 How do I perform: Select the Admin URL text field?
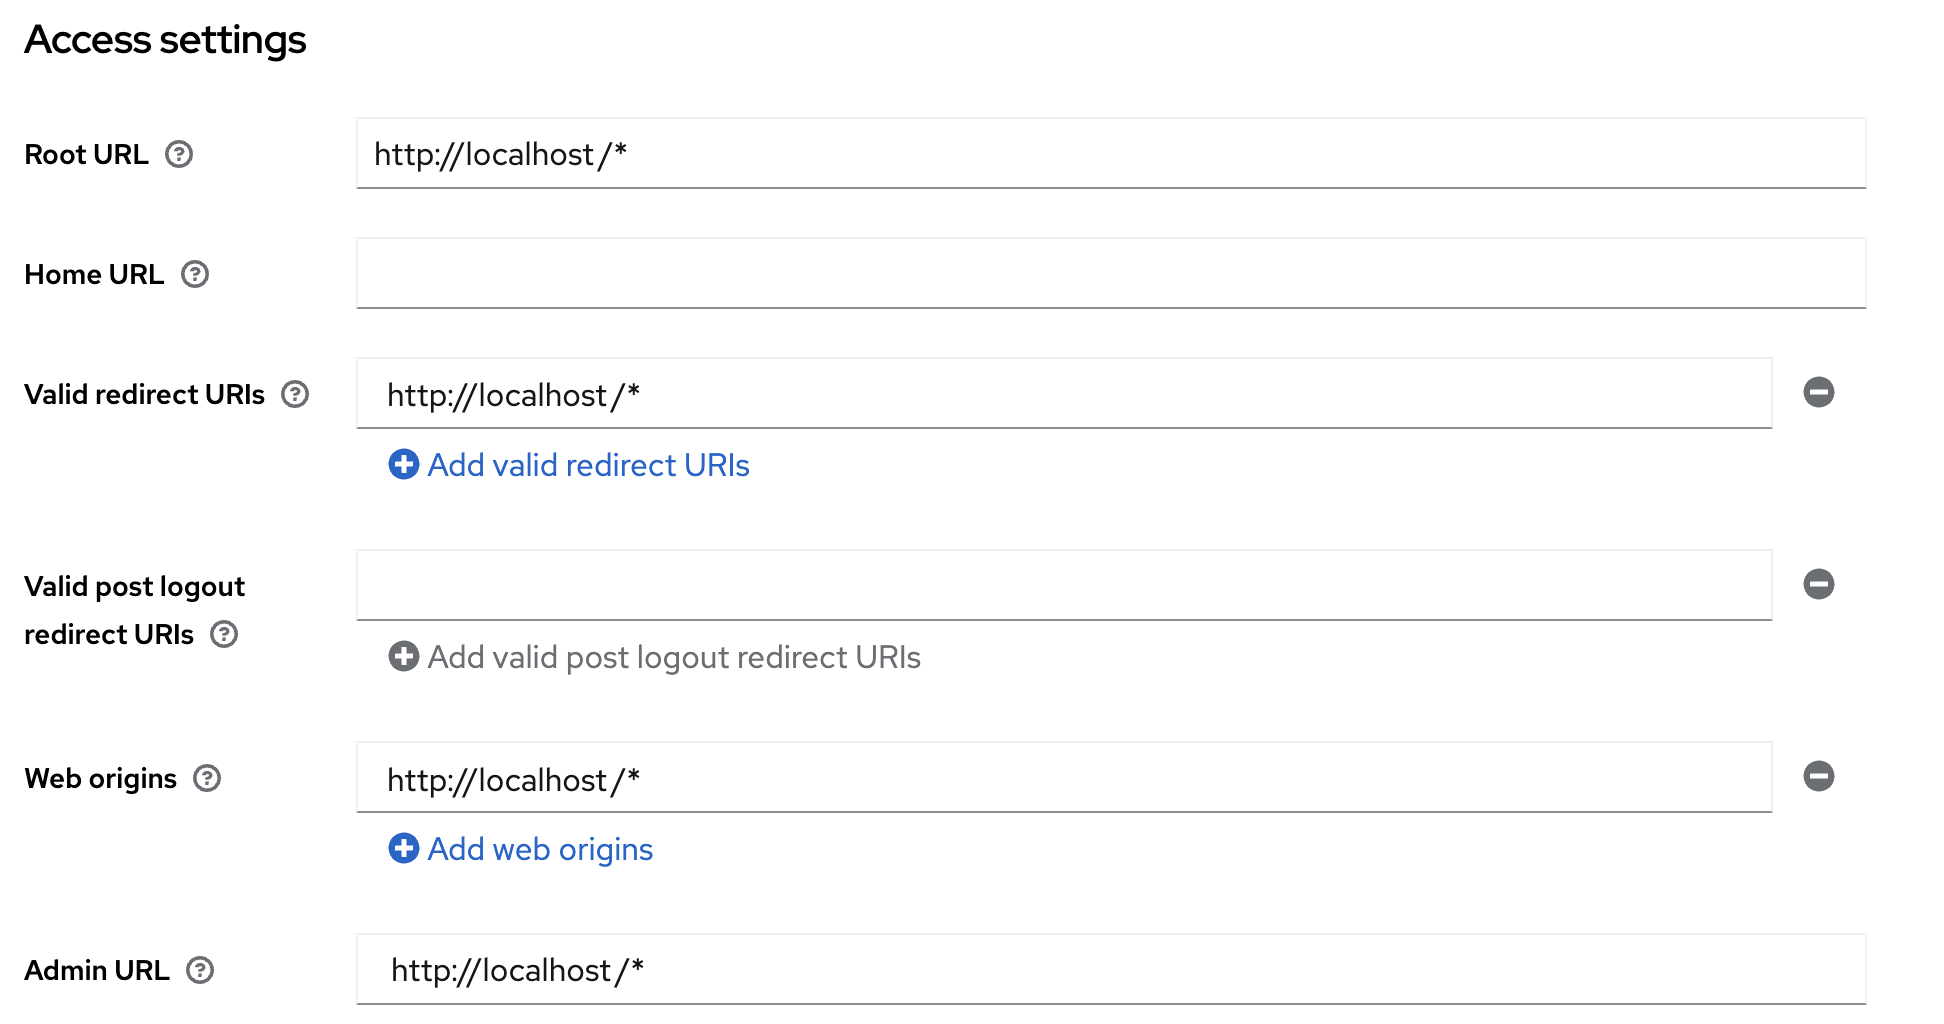pyautogui.click(x=1110, y=970)
